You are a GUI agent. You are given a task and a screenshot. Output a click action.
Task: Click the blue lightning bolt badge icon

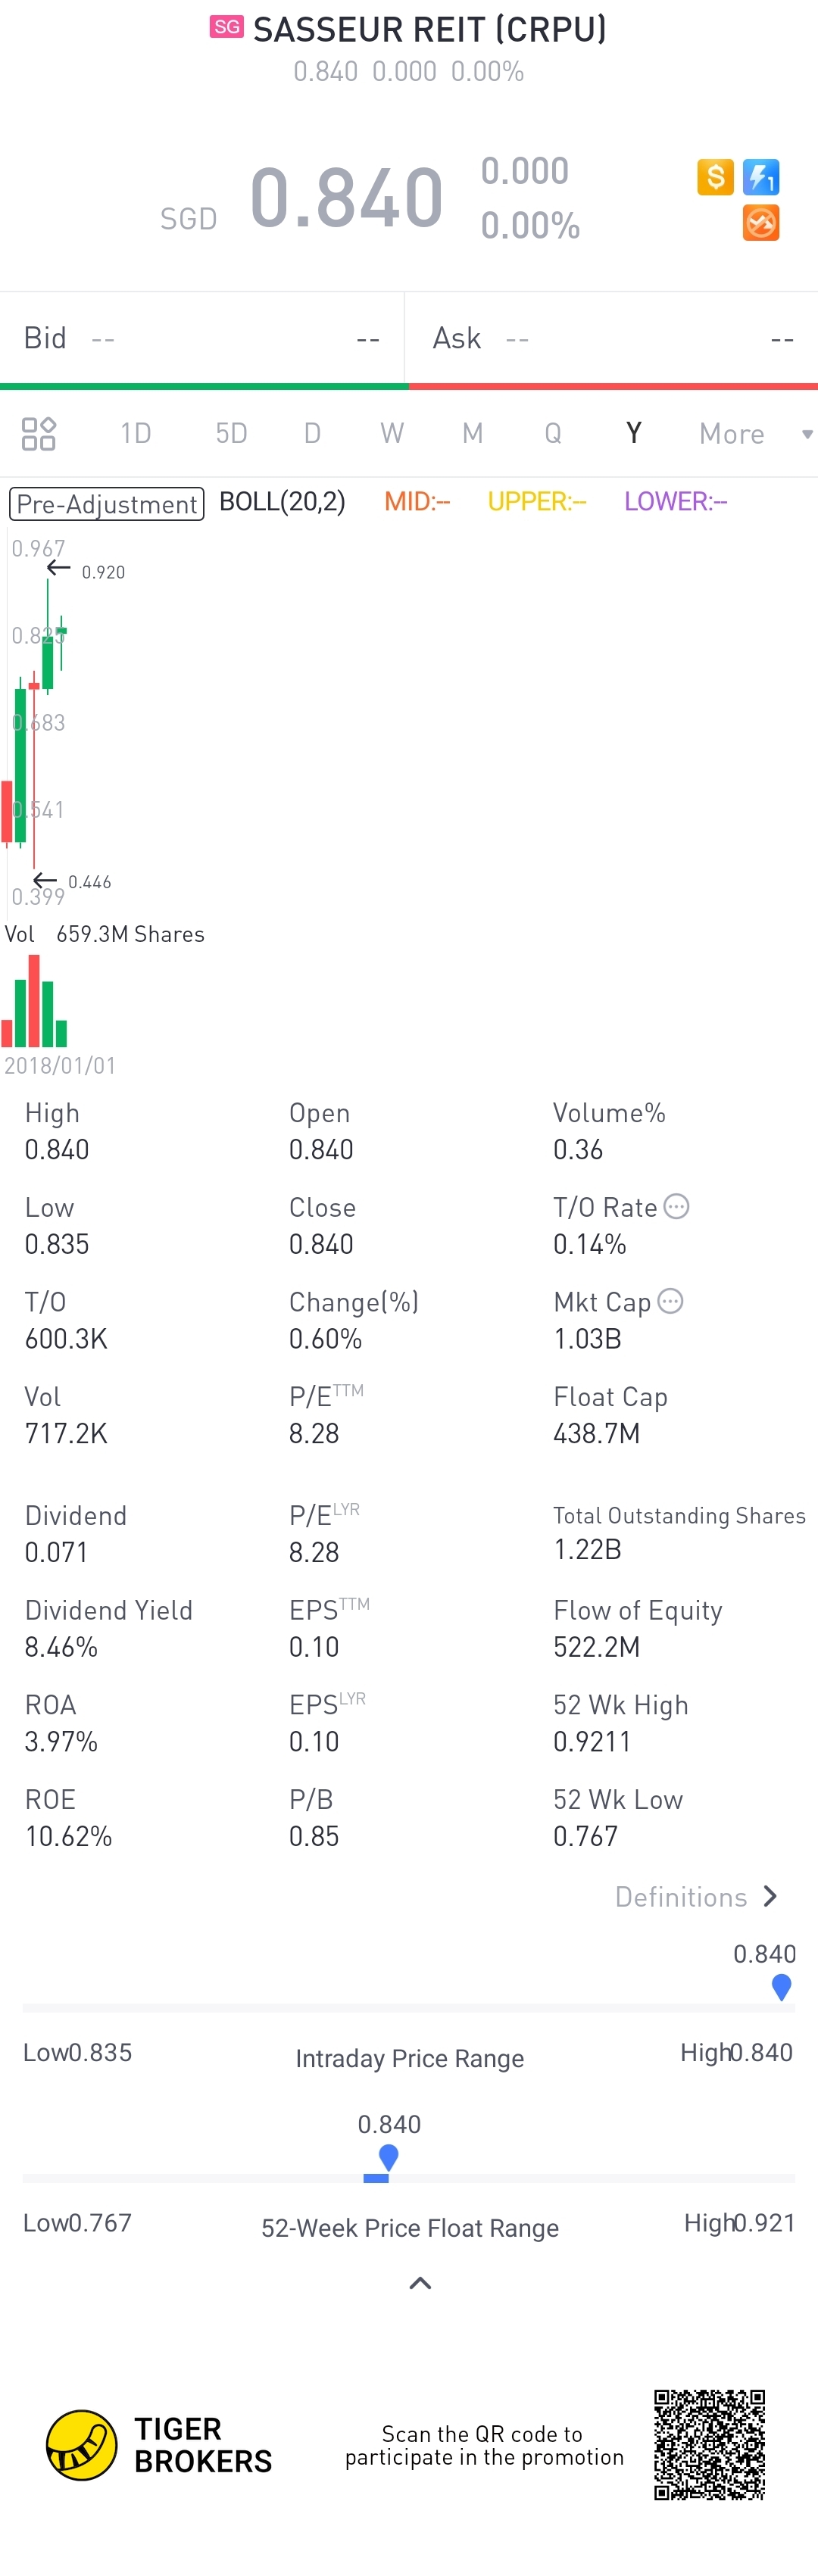(x=761, y=177)
